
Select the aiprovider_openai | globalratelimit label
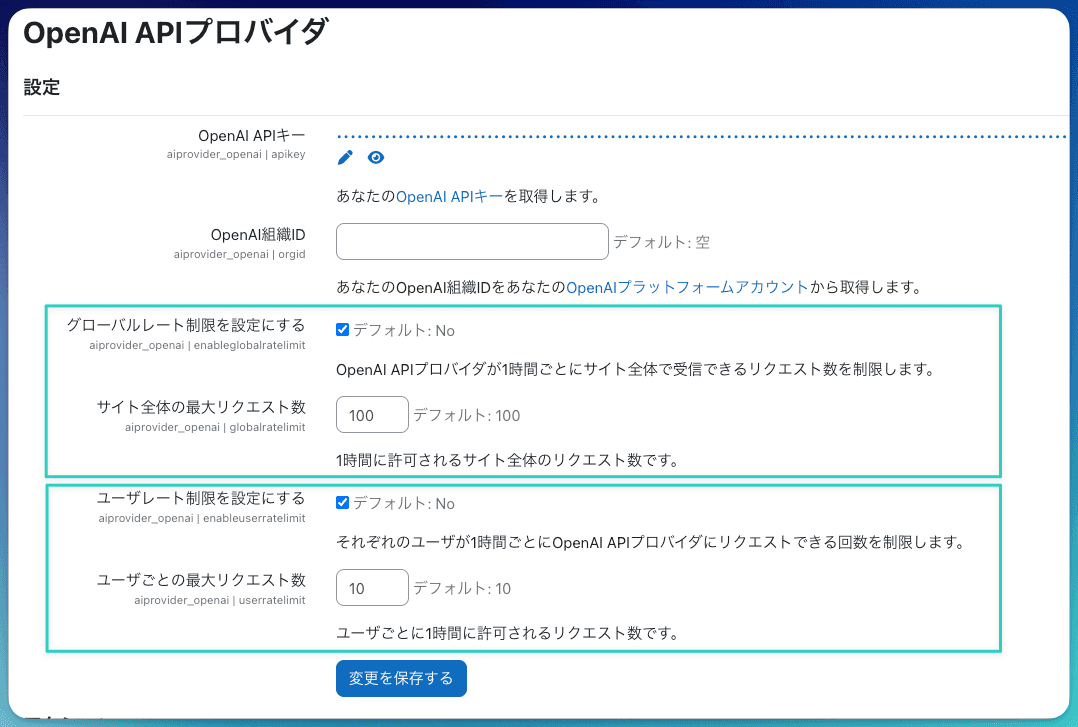click(x=215, y=427)
